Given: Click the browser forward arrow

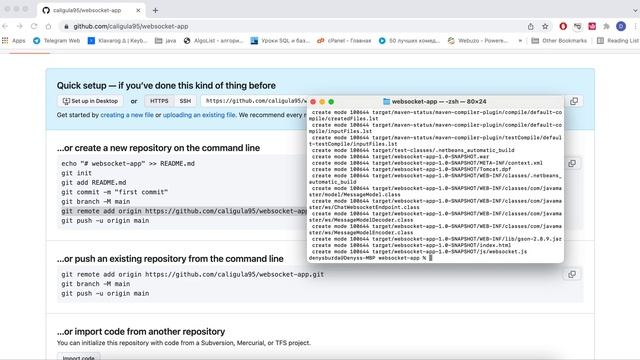Looking at the screenshot, I should [20, 26].
